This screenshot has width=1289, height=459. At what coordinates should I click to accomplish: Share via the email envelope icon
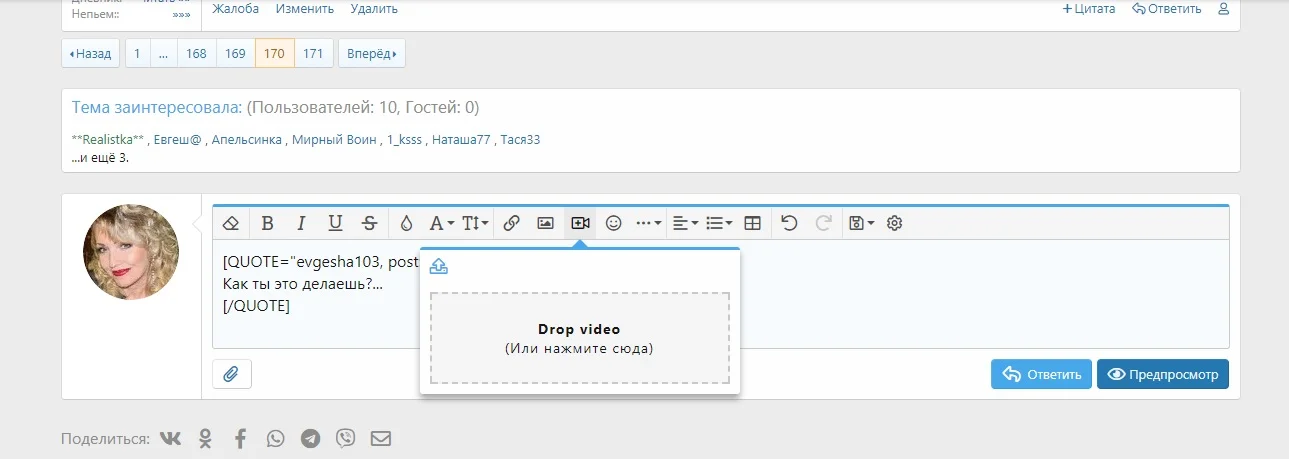pyautogui.click(x=381, y=438)
